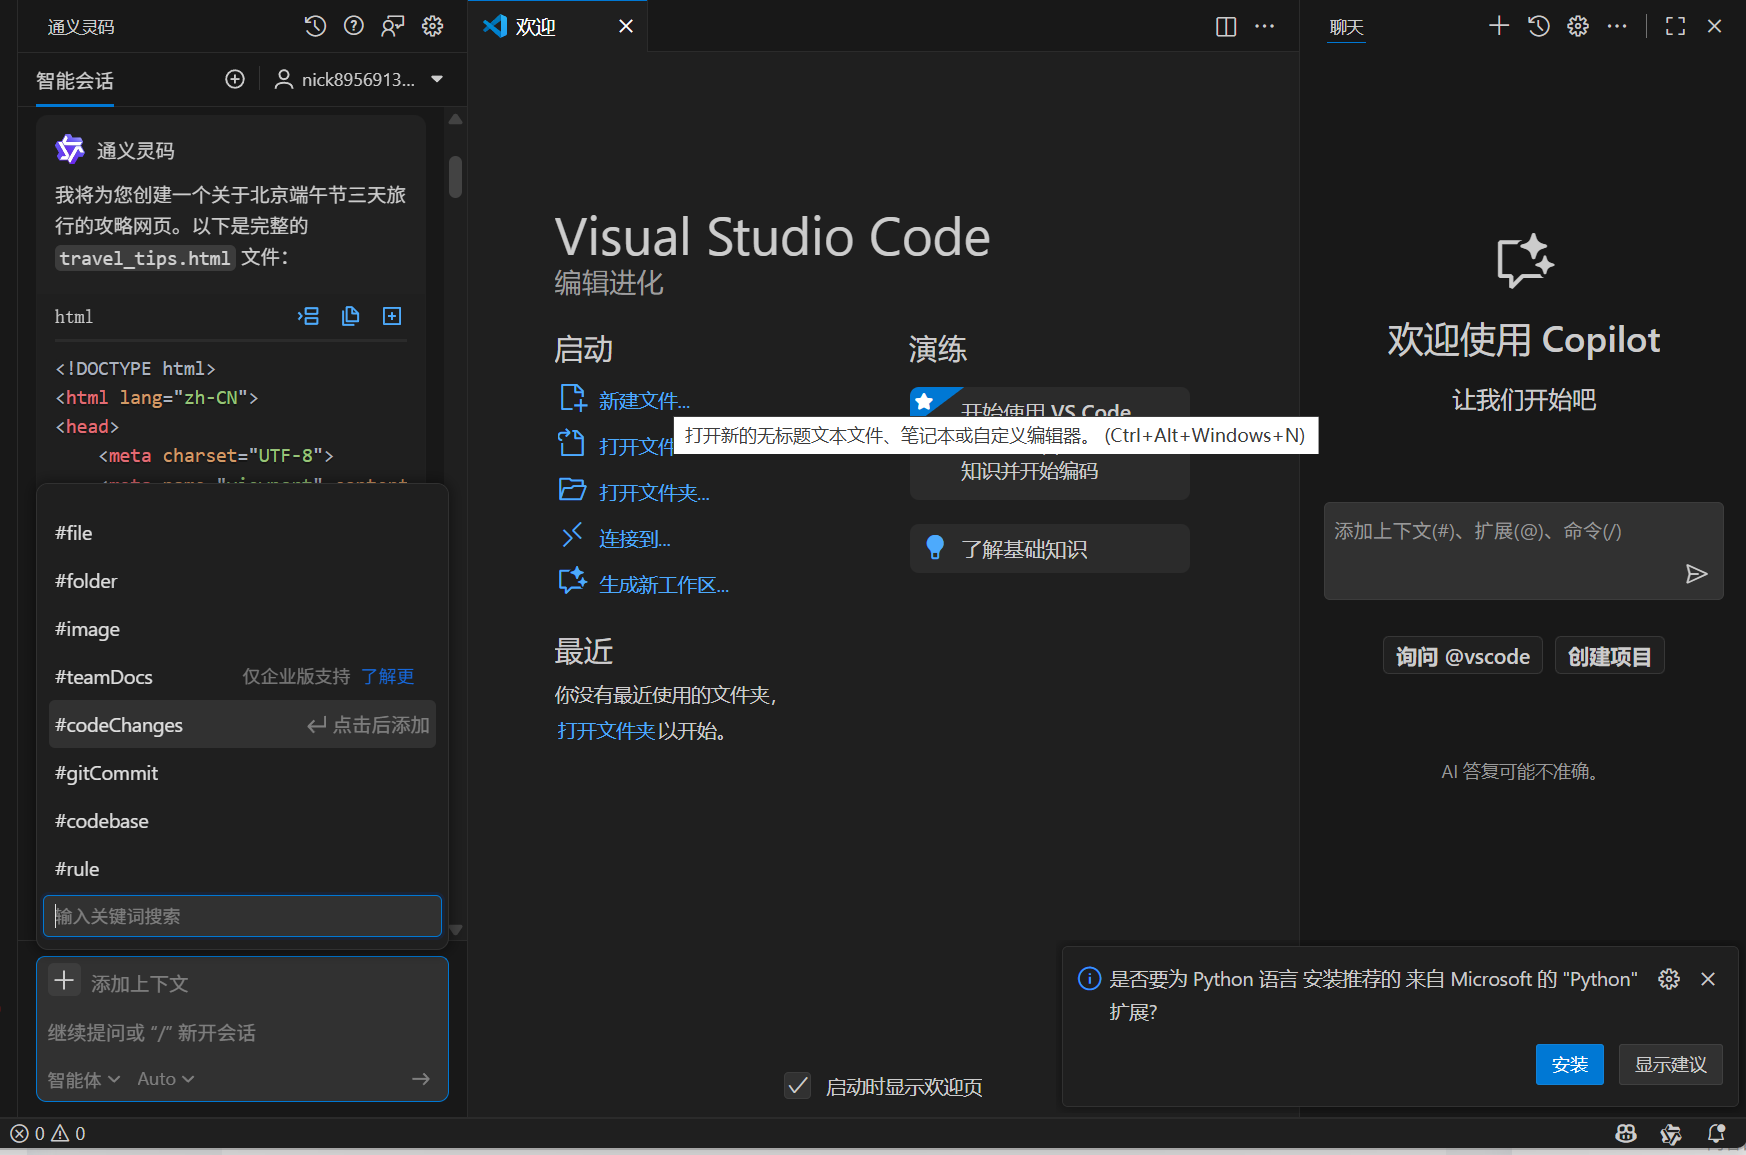This screenshot has width=1746, height=1155.
Task: Dismiss the Python extension notification
Action: point(1708,979)
